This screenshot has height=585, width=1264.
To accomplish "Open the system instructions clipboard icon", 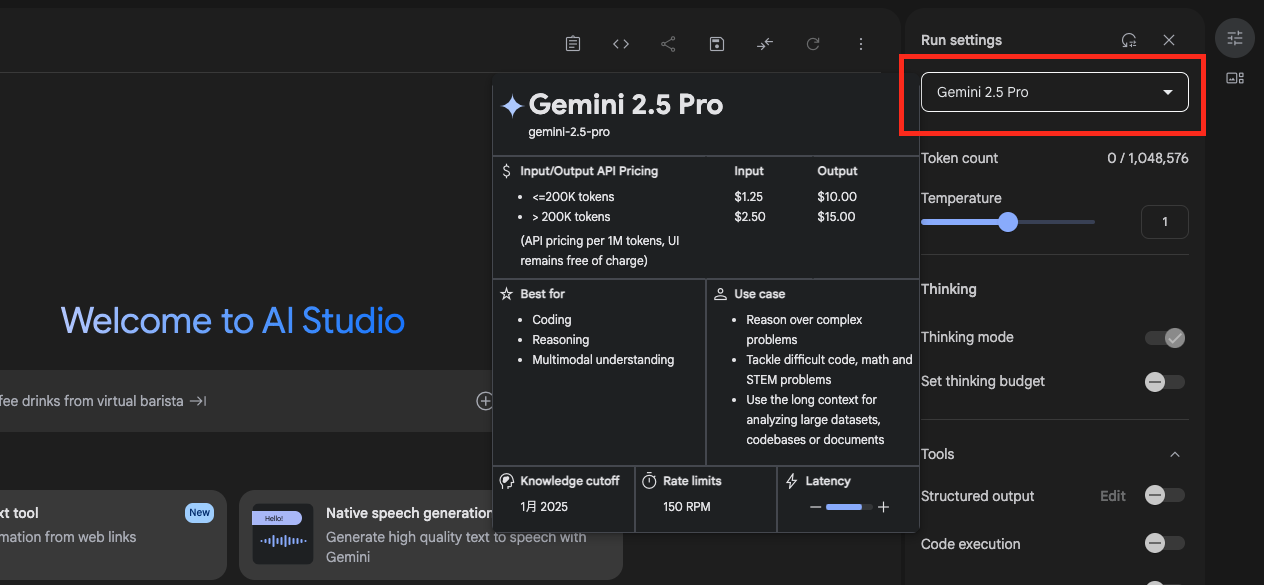I will 572,43.
